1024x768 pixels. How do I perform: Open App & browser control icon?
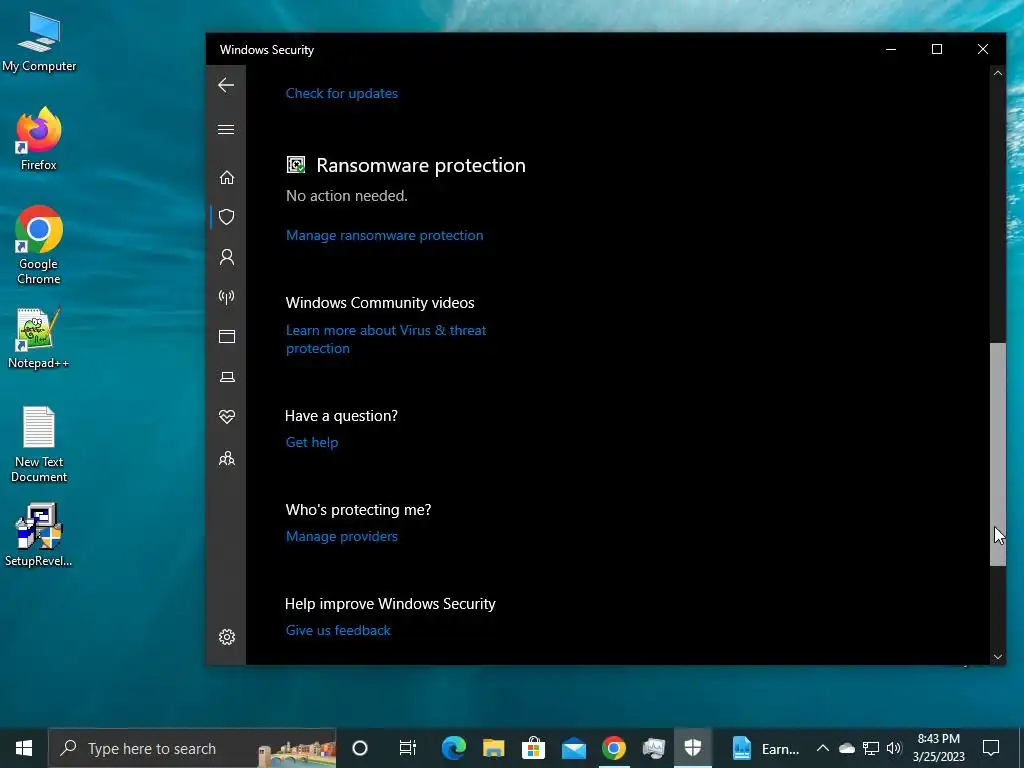coord(227,337)
